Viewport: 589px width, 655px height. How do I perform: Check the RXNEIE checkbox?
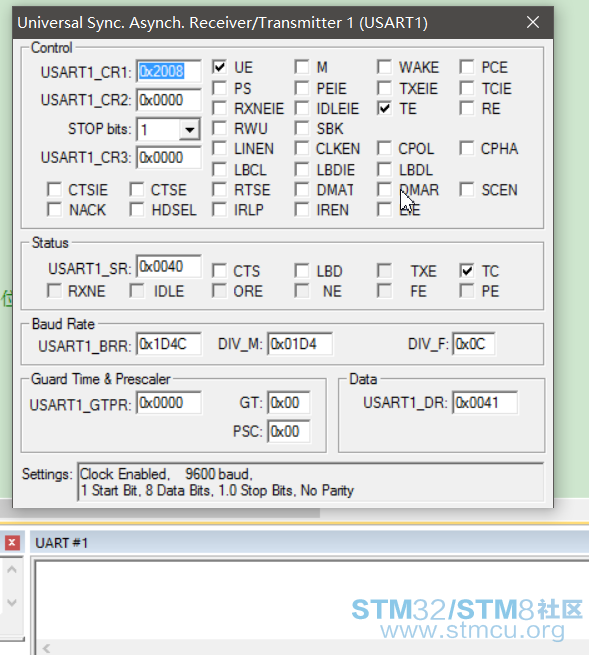pyautogui.click(x=219, y=108)
